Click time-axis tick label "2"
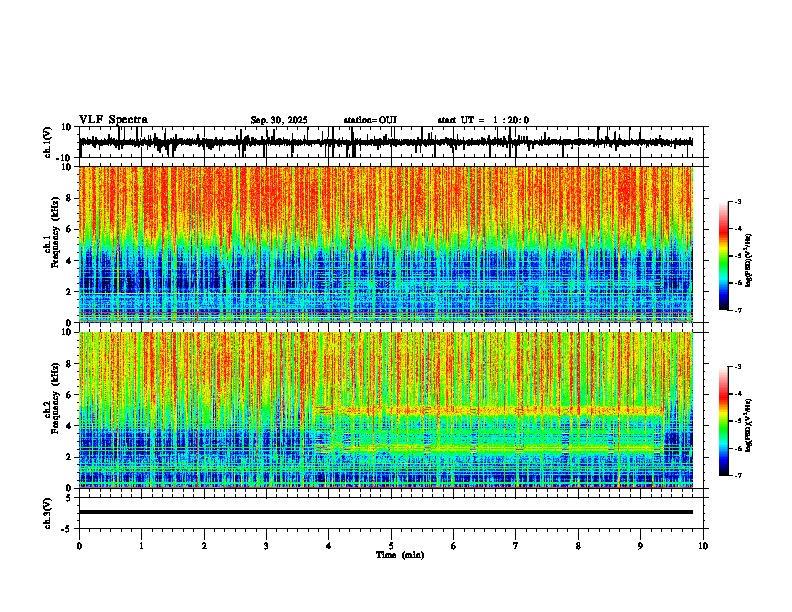792x612 pixels. click(x=204, y=546)
